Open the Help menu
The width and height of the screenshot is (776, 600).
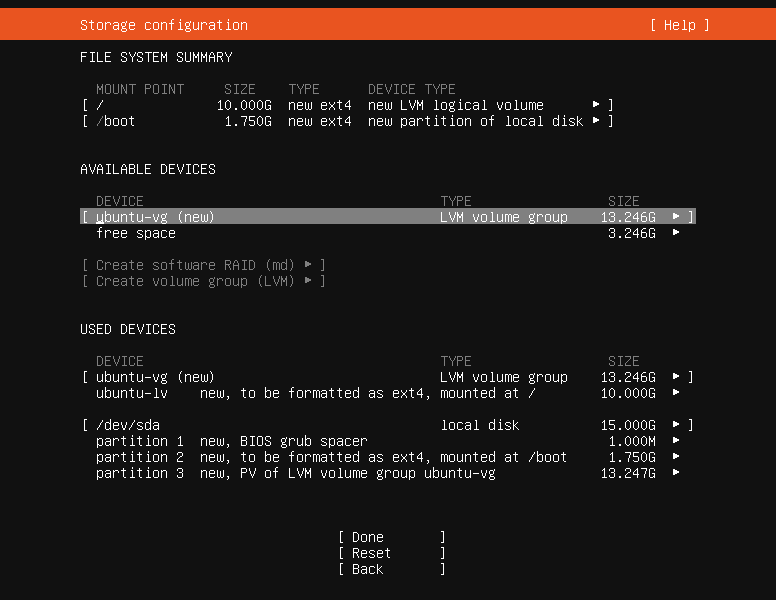point(679,25)
